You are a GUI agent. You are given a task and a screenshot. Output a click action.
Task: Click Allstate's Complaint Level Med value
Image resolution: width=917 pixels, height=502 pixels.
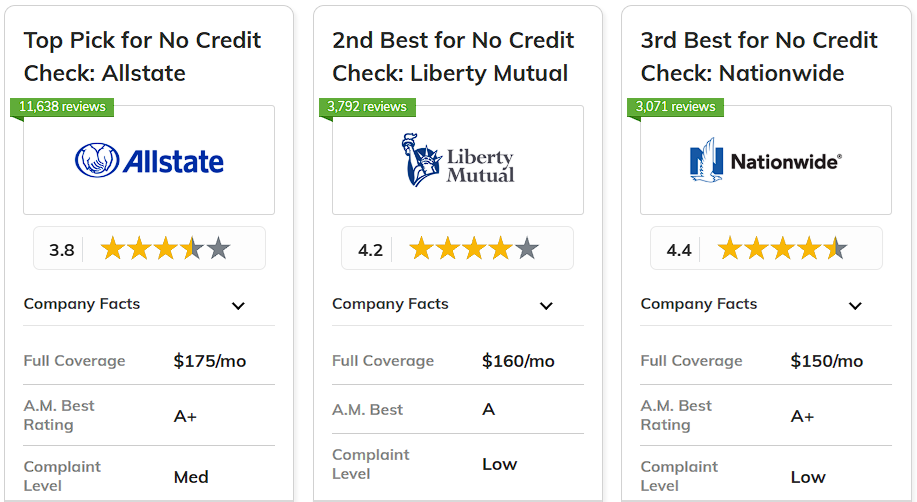tap(191, 477)
